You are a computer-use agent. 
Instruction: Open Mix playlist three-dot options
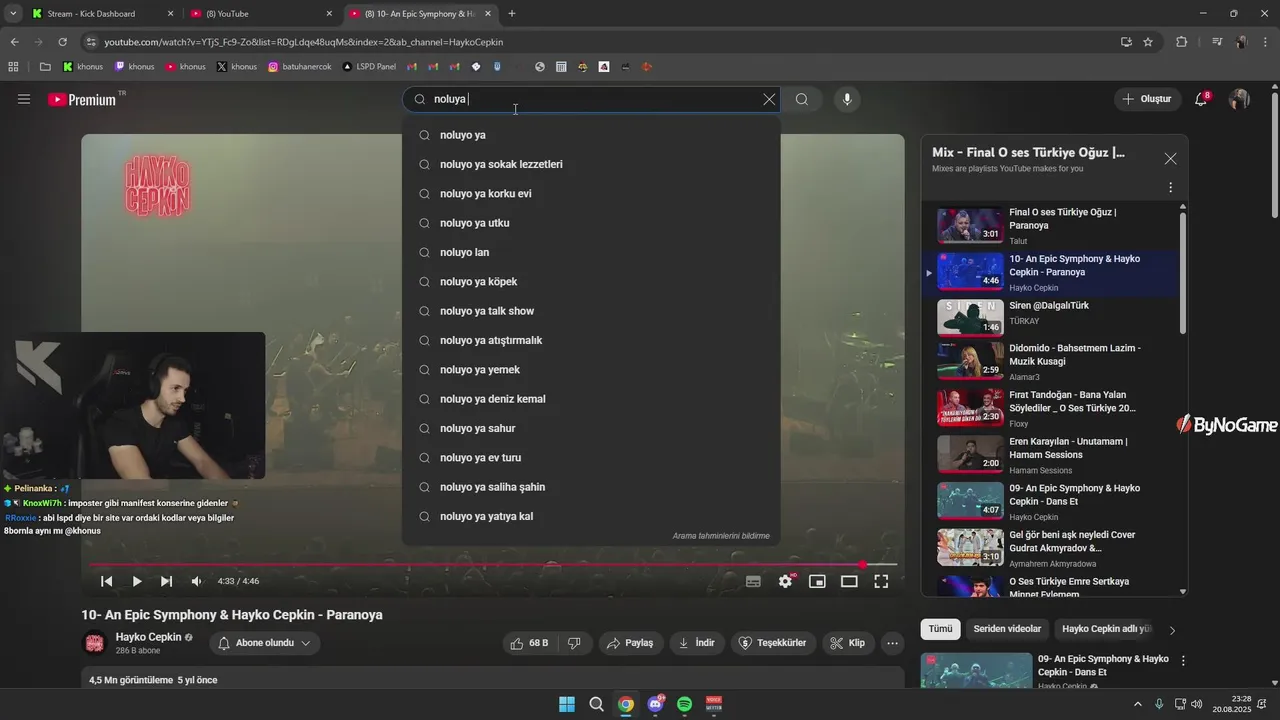[1170, 187]
